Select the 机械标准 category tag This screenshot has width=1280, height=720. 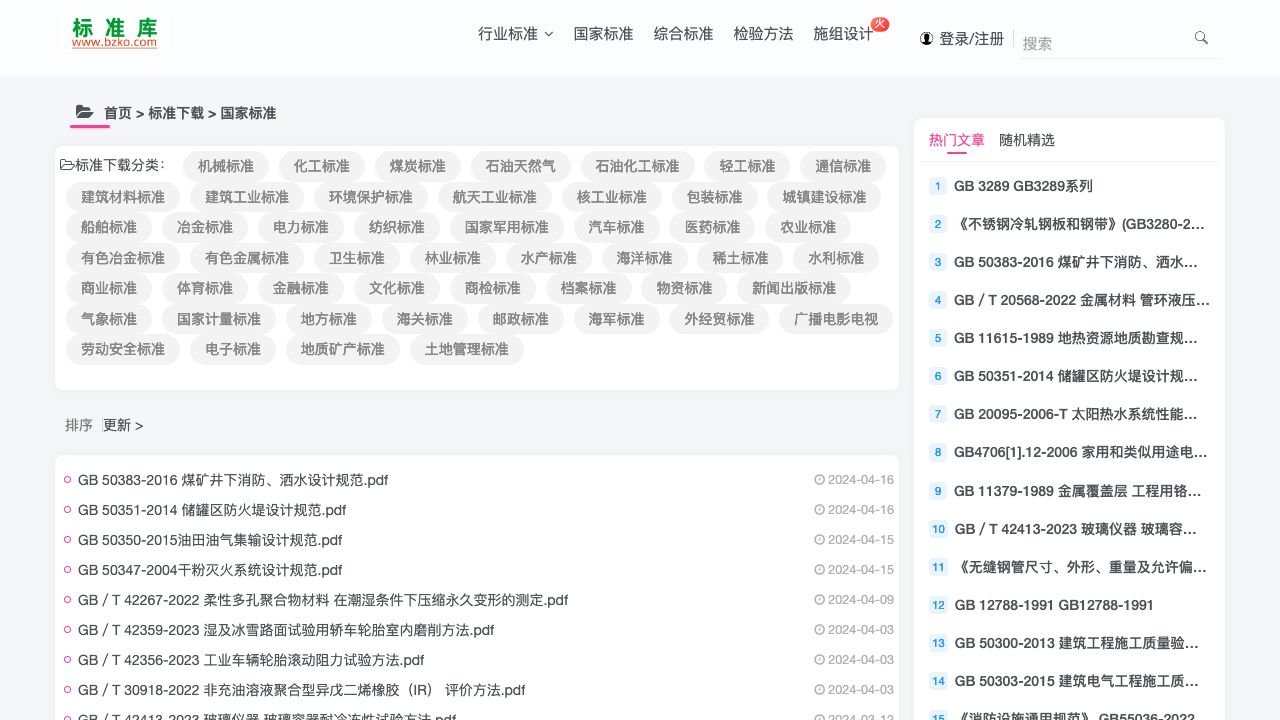[226, 166]
